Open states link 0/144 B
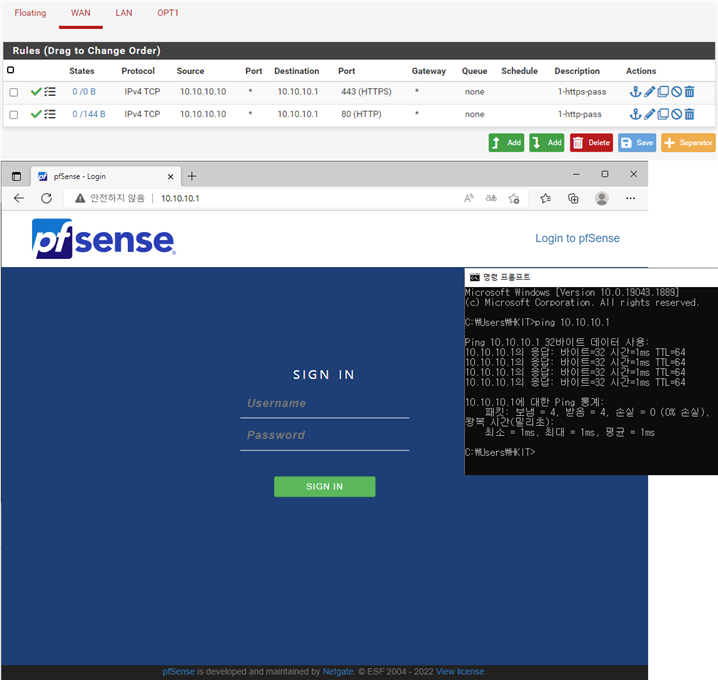718x680 pixels. tap(89, 114)
